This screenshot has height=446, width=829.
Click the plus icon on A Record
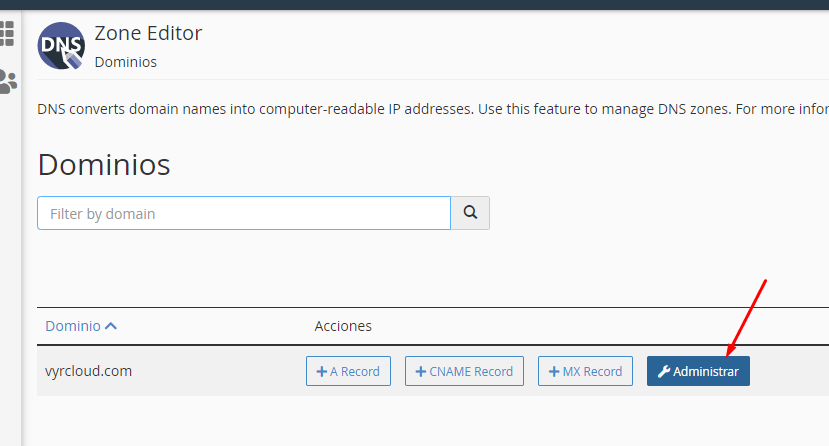[x=322, y=371]
